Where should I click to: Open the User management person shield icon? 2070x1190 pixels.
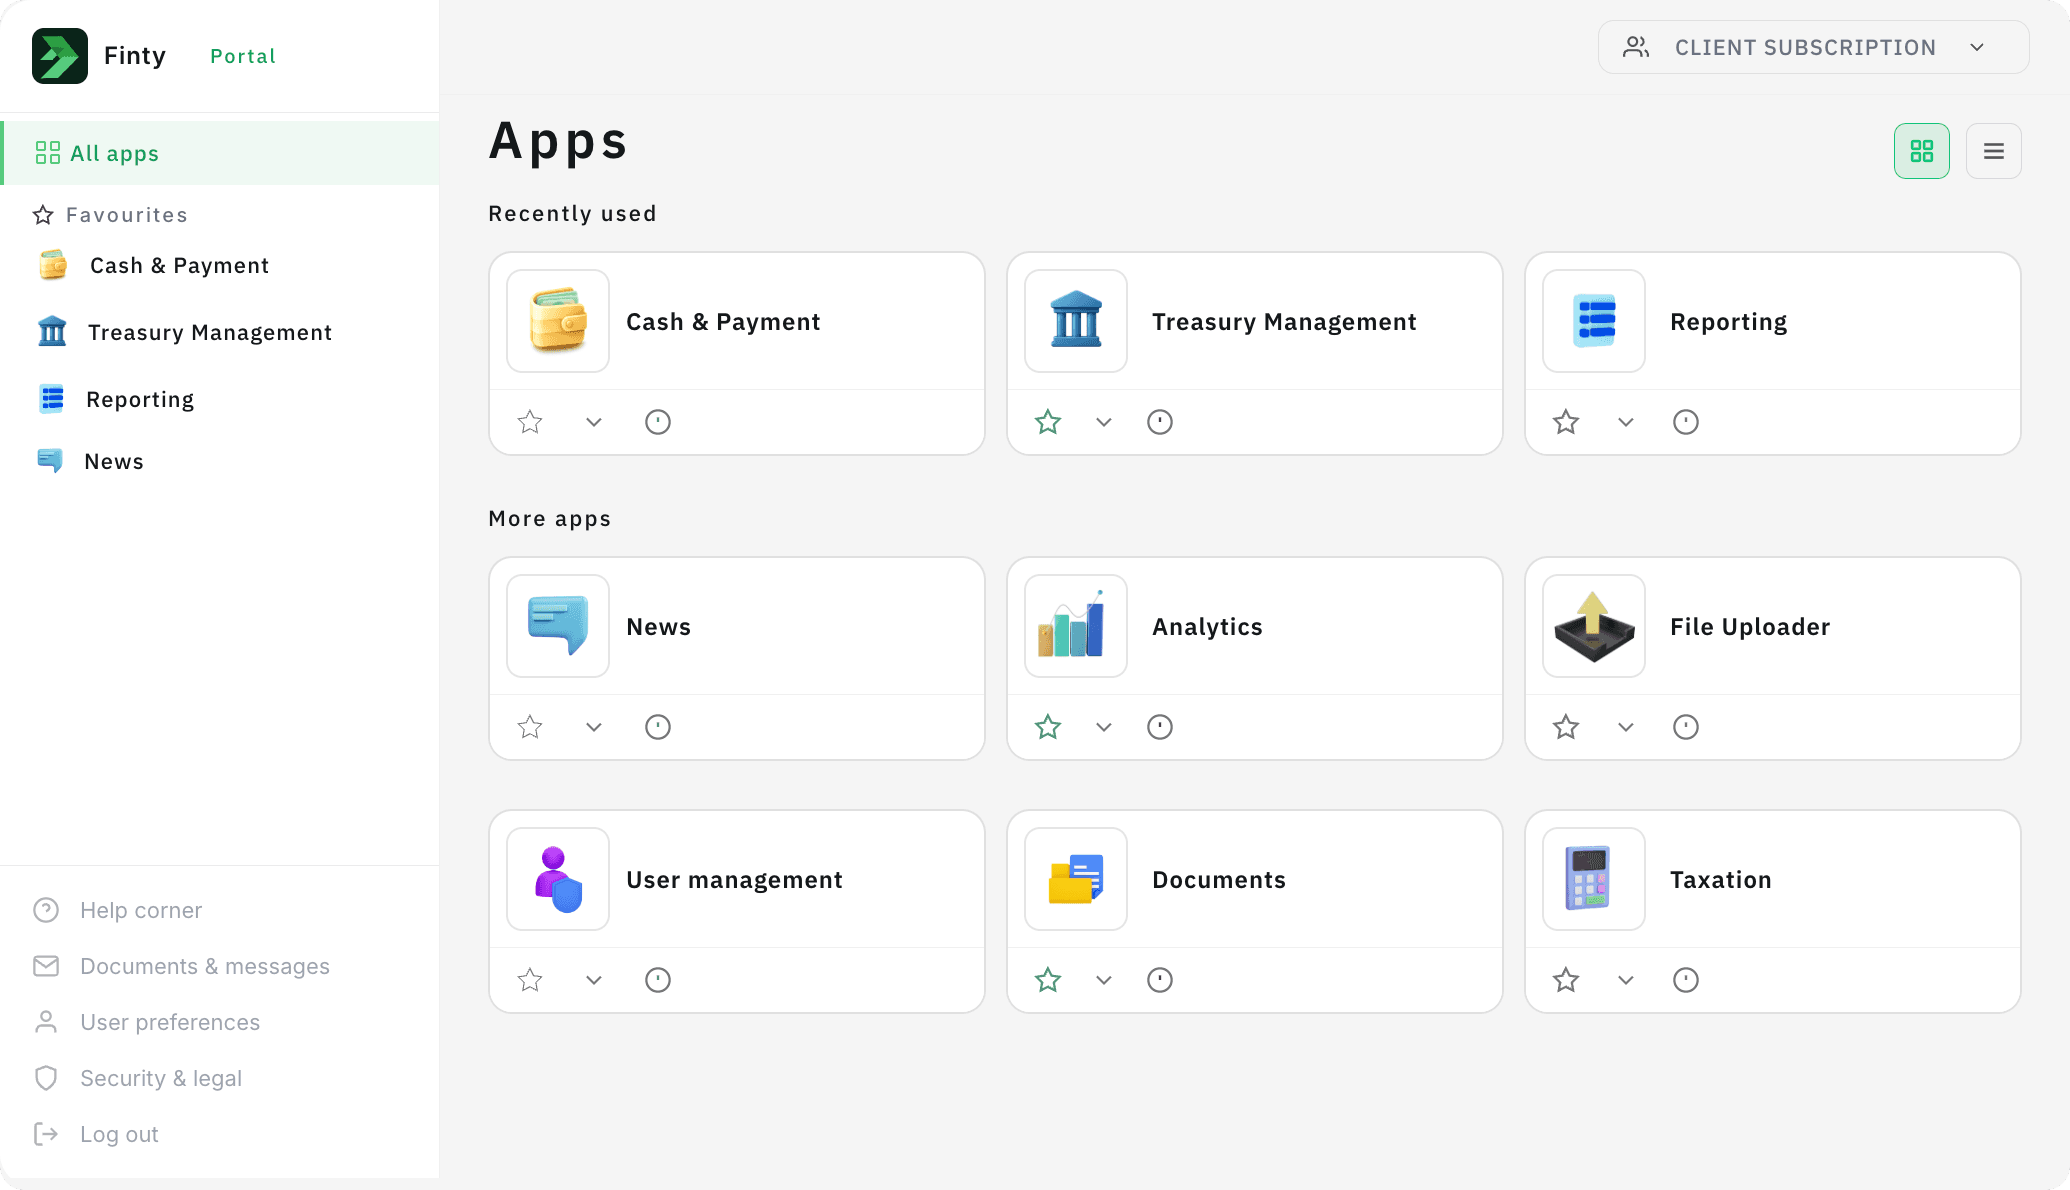(558, 879)
